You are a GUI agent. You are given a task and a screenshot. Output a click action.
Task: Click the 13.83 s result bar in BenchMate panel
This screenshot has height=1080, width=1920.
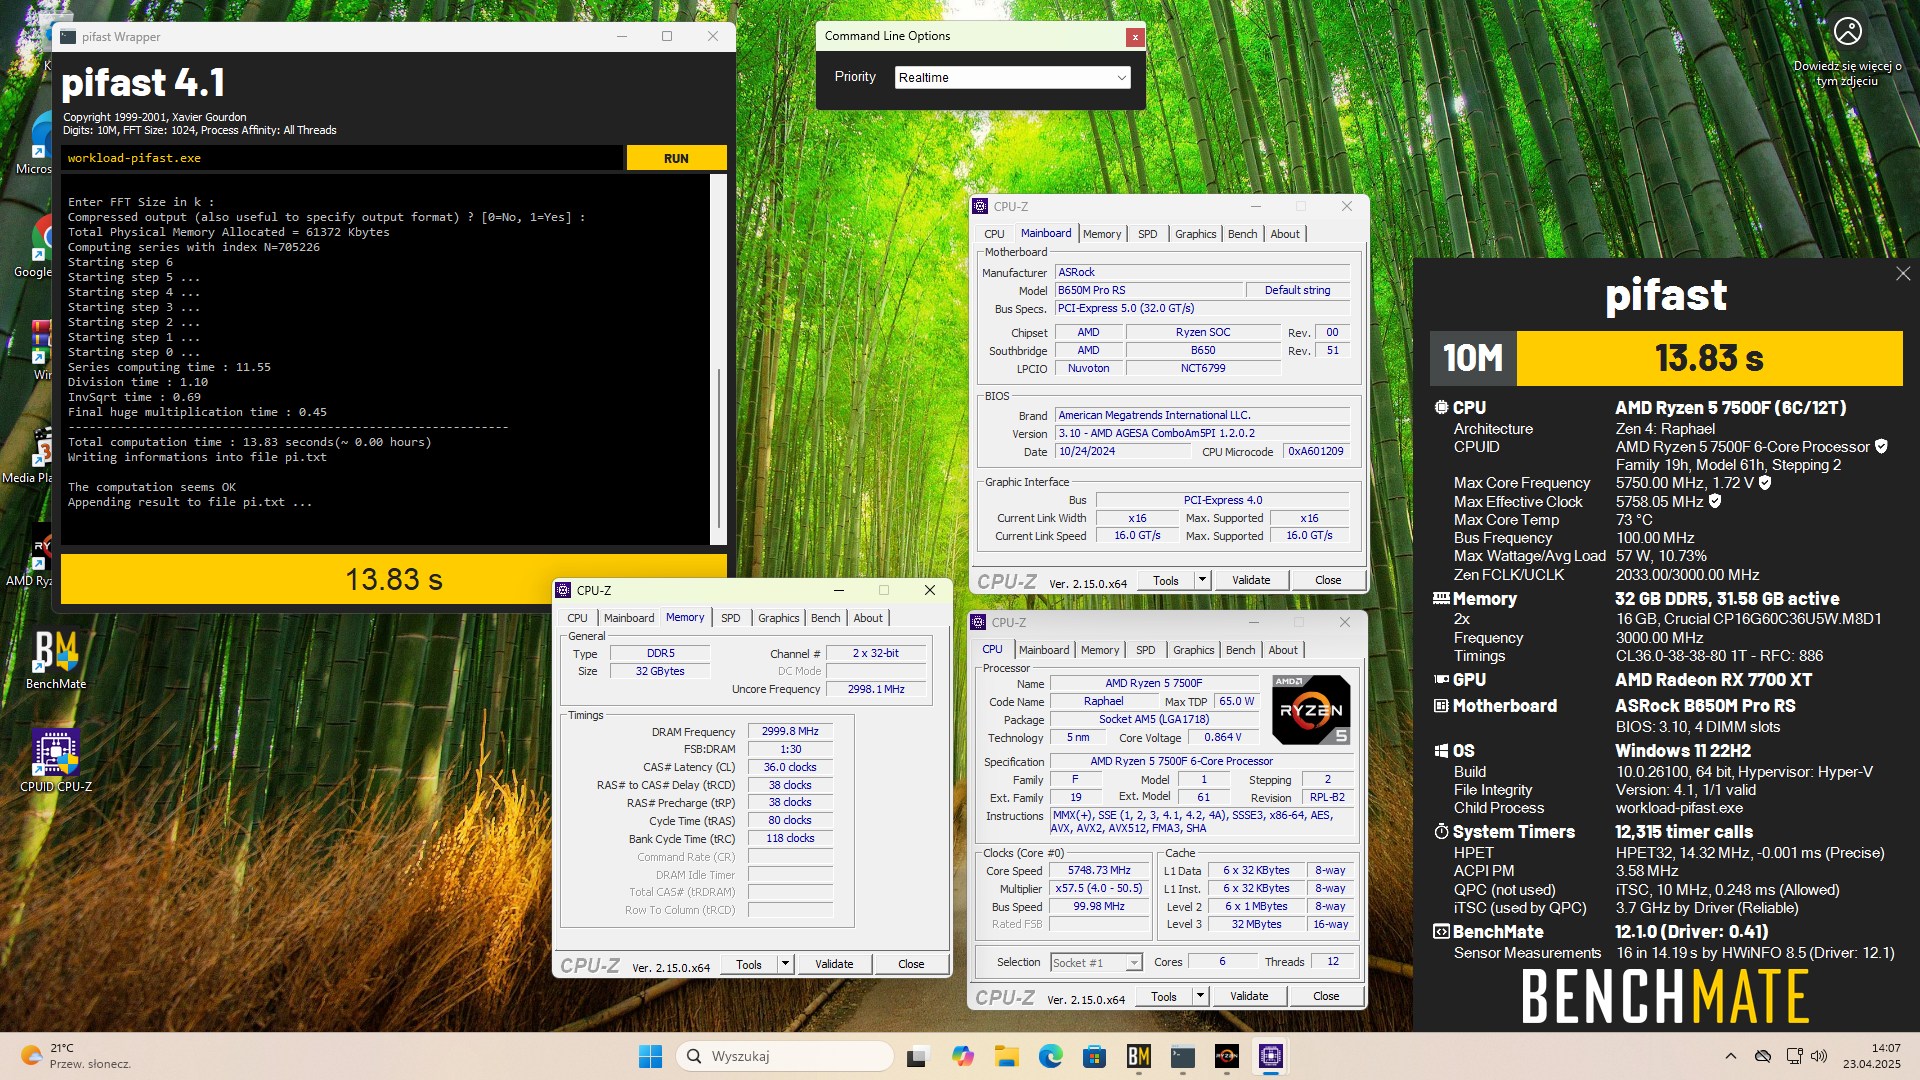[x=1709, y=358]
